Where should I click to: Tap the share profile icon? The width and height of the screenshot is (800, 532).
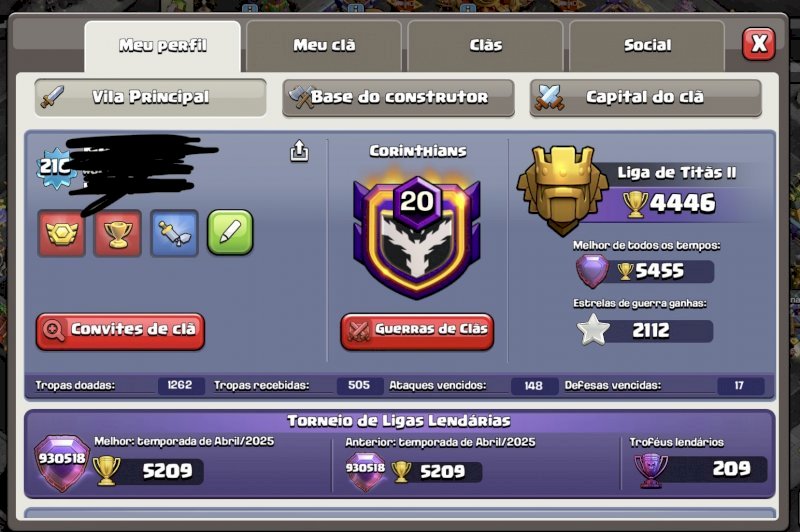(299, 150)
